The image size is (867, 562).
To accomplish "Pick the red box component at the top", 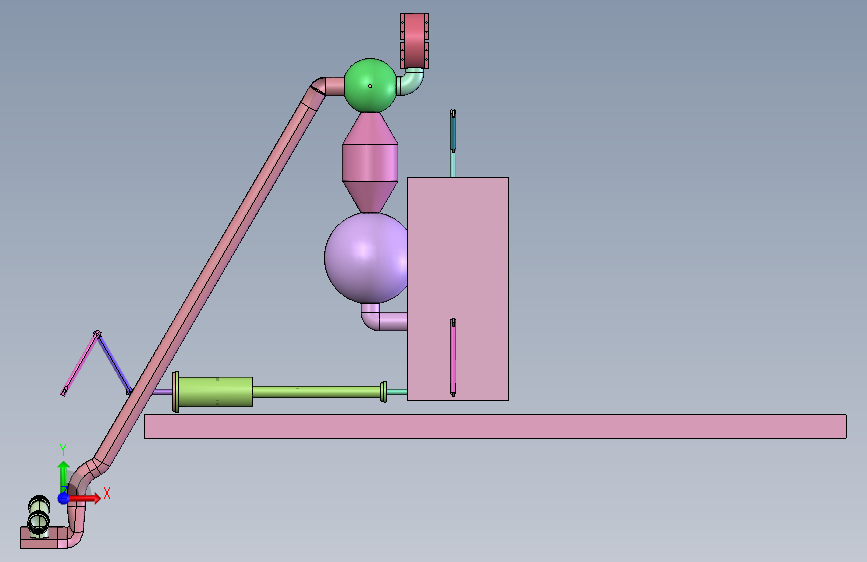I will [414, 41].
